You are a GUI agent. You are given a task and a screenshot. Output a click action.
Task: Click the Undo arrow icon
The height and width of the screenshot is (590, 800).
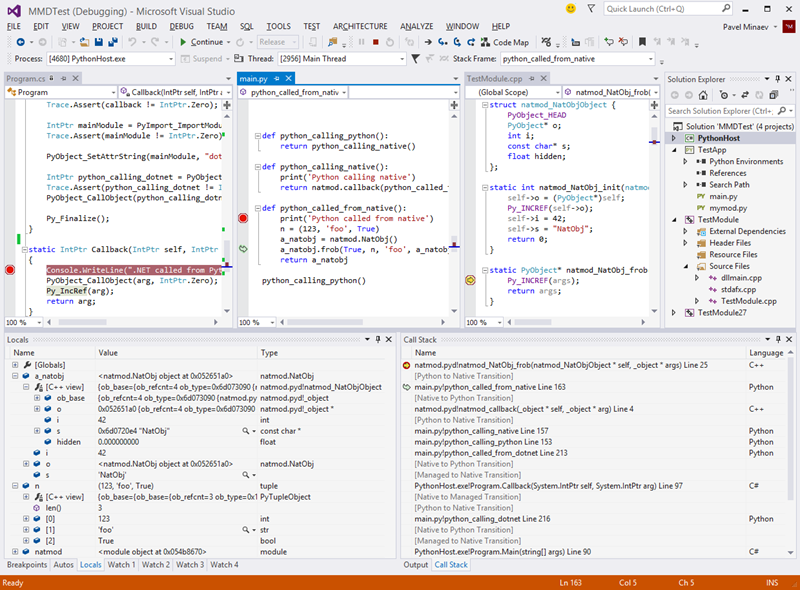[133, 42]
